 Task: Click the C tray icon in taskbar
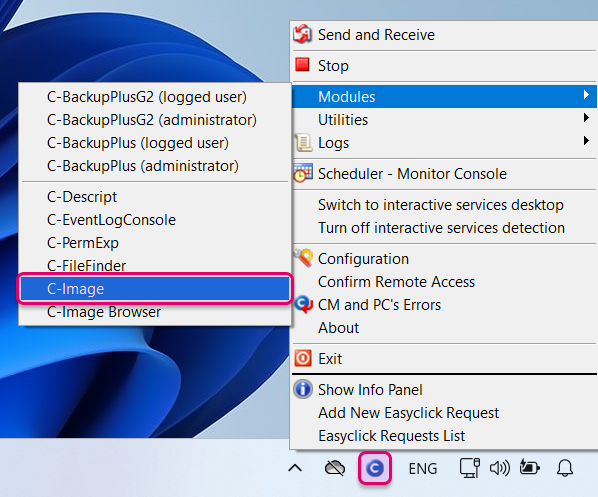tap(375, 468)
